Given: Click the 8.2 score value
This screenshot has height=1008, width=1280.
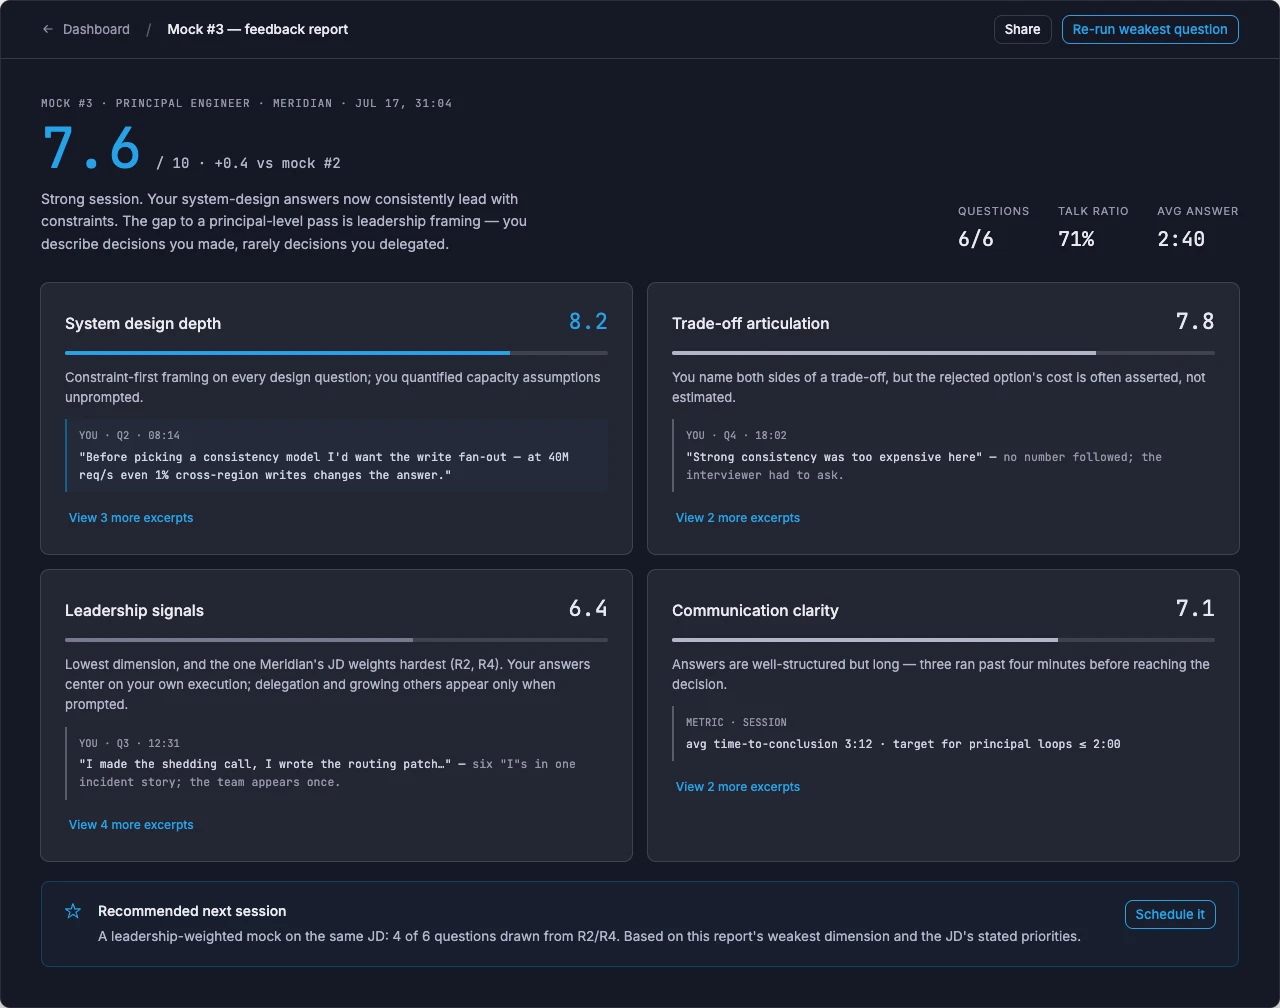Looking at the screenshot, I should [x=588, y=322].
